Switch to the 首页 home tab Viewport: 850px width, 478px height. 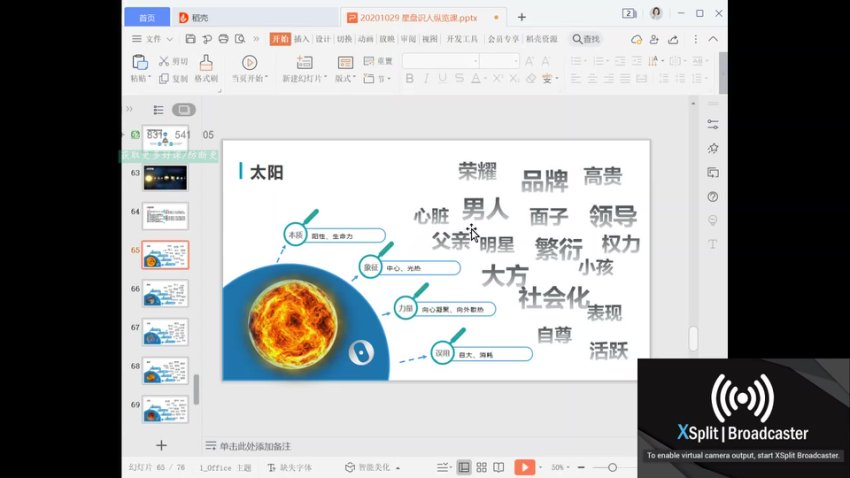point(147,17)
